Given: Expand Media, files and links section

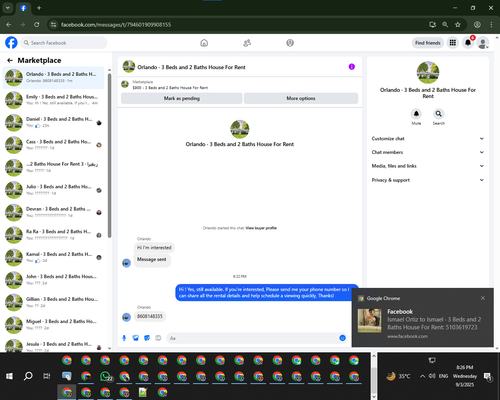Looking at the screenshot, I should click(428, 166).
